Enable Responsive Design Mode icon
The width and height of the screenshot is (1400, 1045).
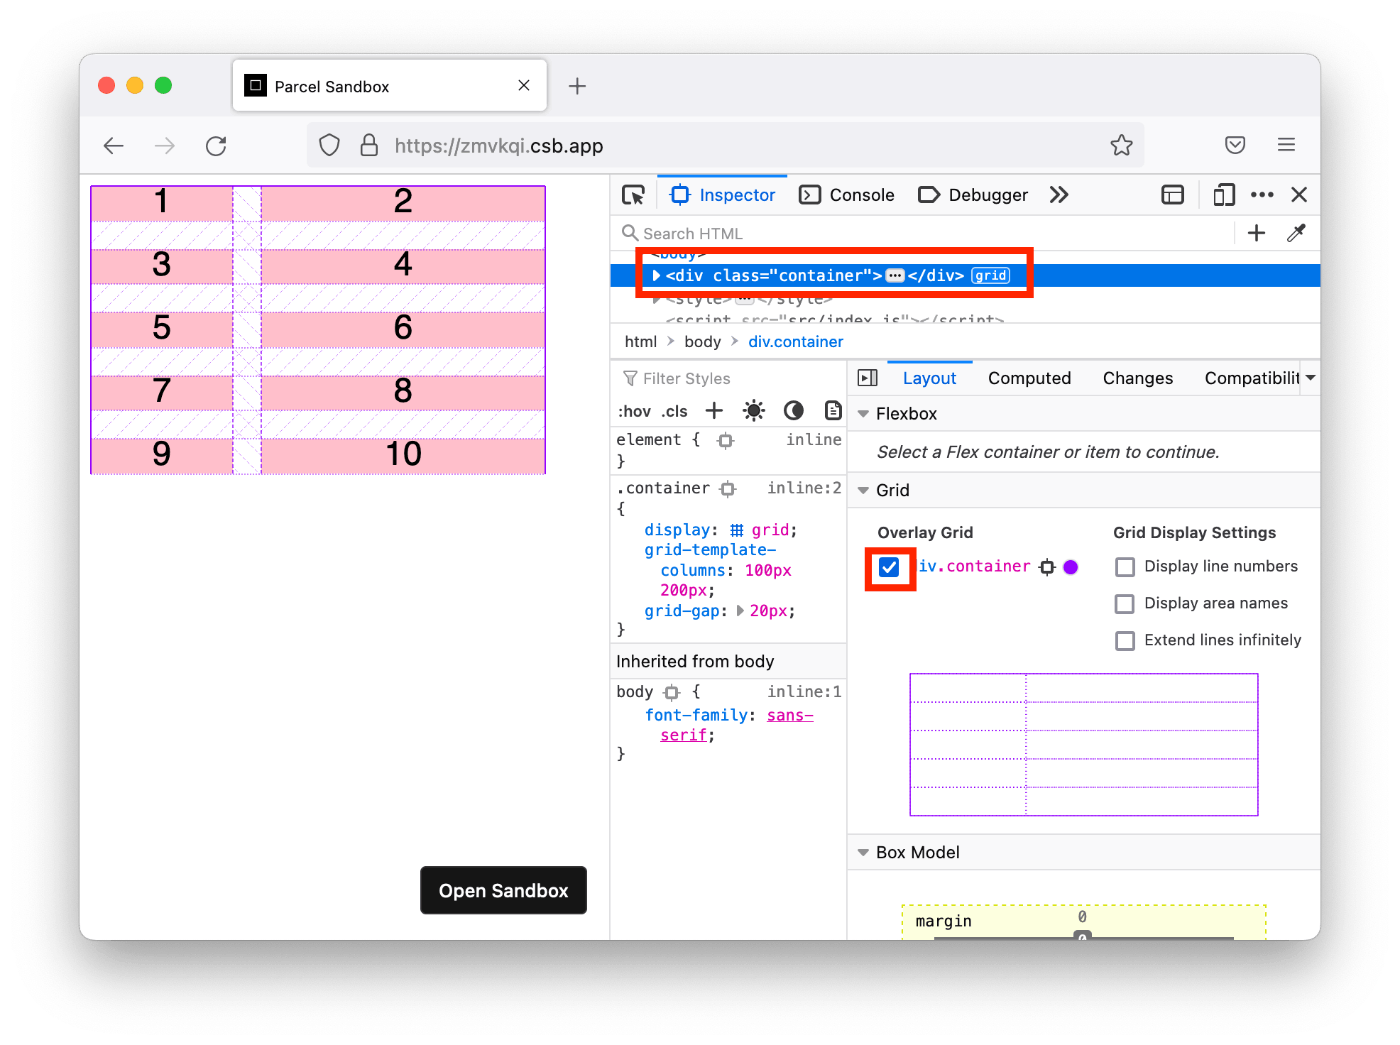pos(1224,195)
